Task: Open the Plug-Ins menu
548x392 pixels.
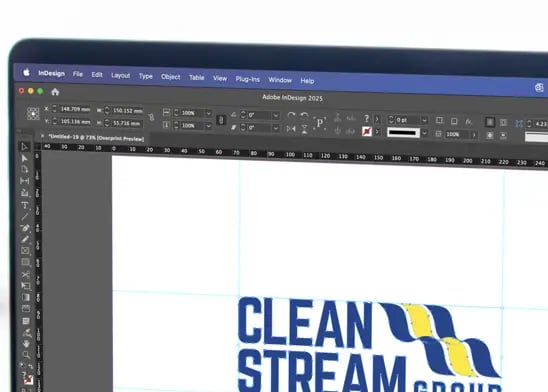Action: point(247,79)
